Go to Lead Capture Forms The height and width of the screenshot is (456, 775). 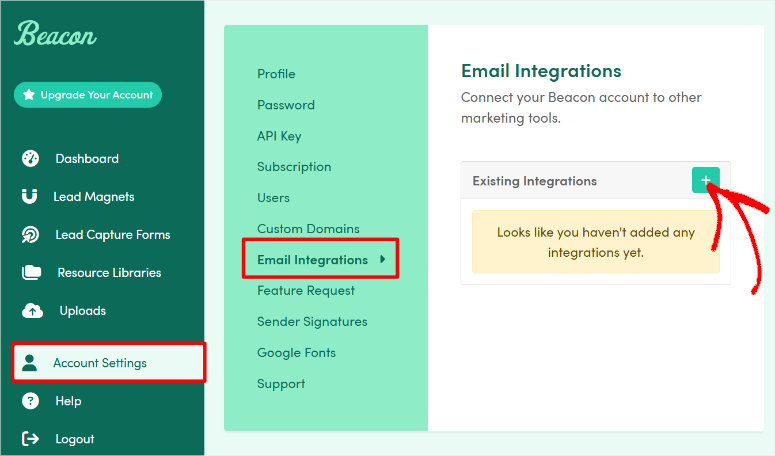pos(113,235)
